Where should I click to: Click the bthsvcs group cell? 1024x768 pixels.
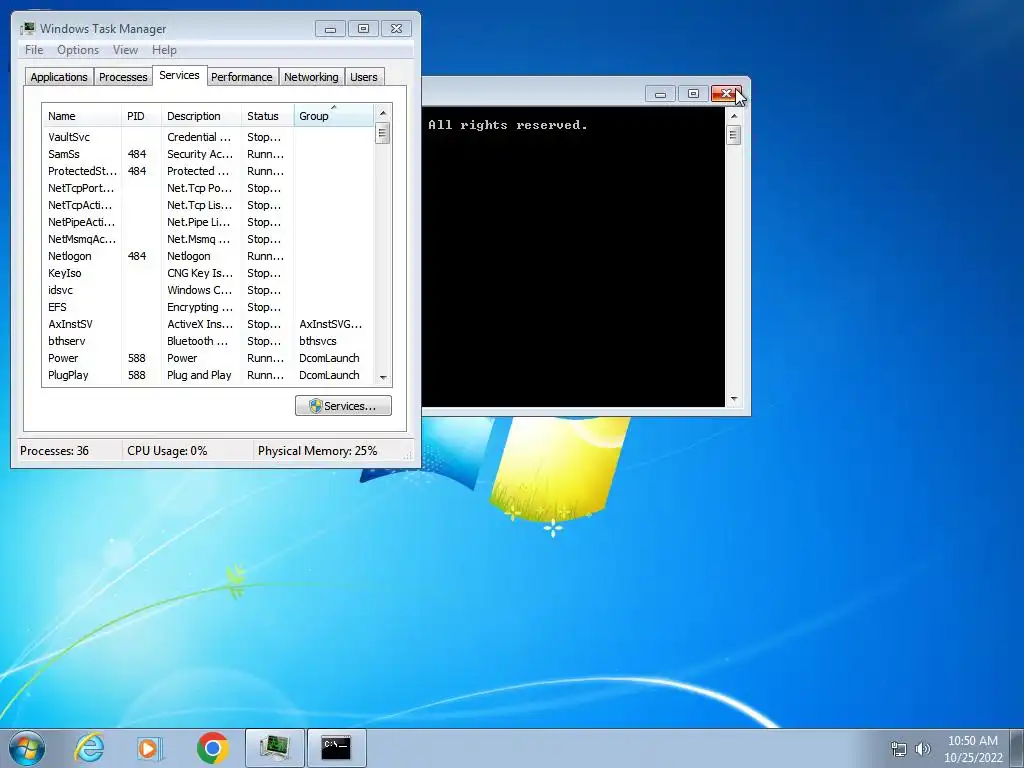[318, 341]
